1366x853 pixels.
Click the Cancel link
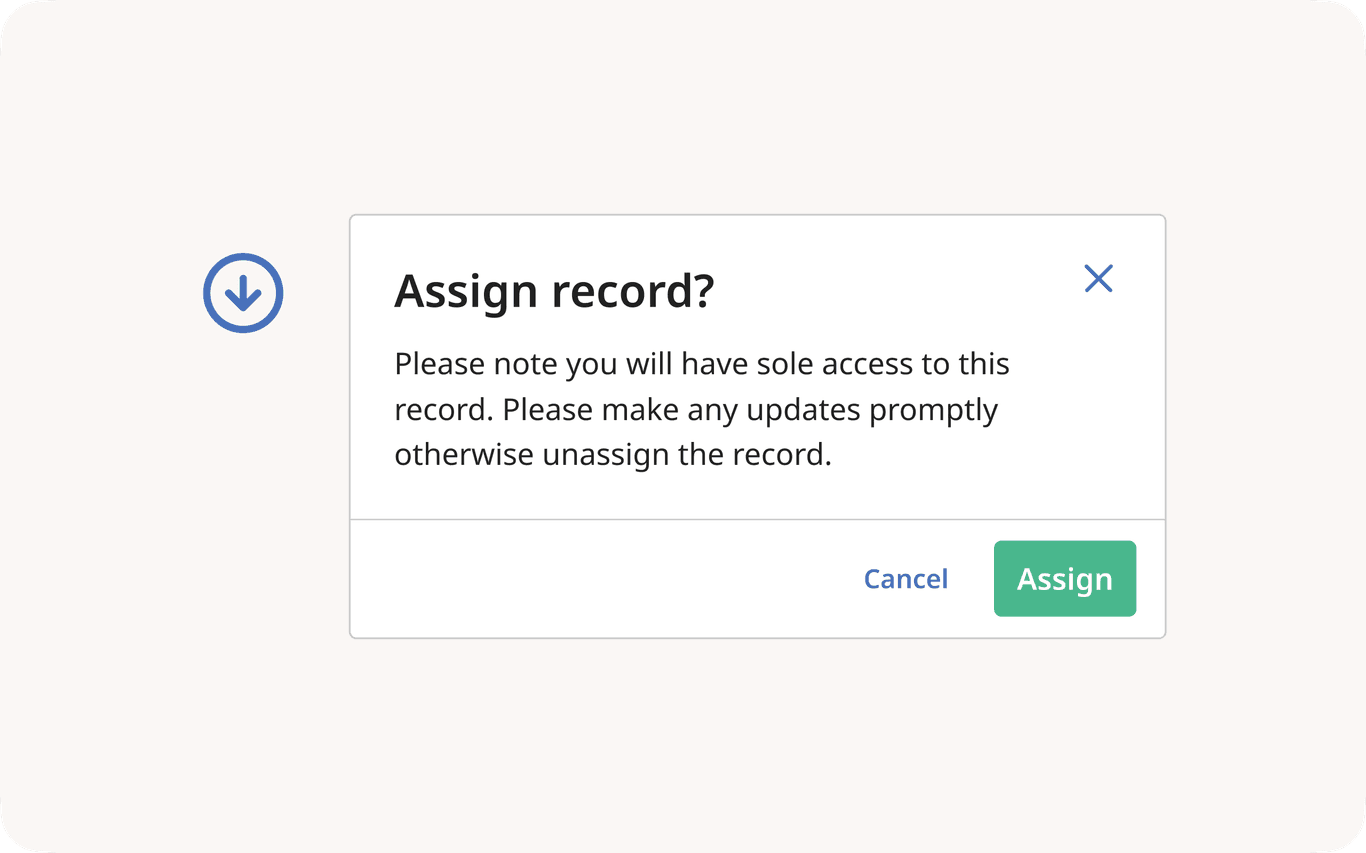[905, 579]
